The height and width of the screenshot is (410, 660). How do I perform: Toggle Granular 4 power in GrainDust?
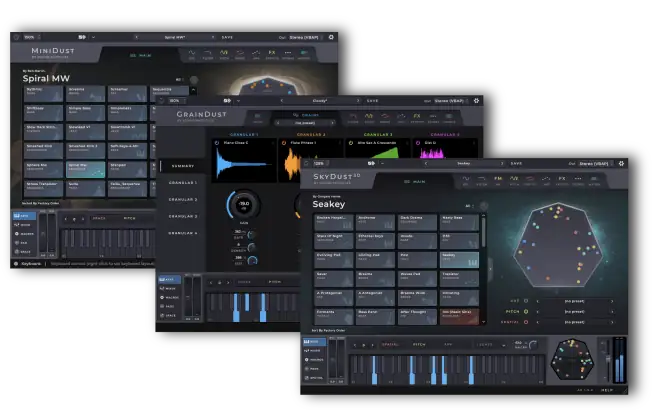click(418, 143)
